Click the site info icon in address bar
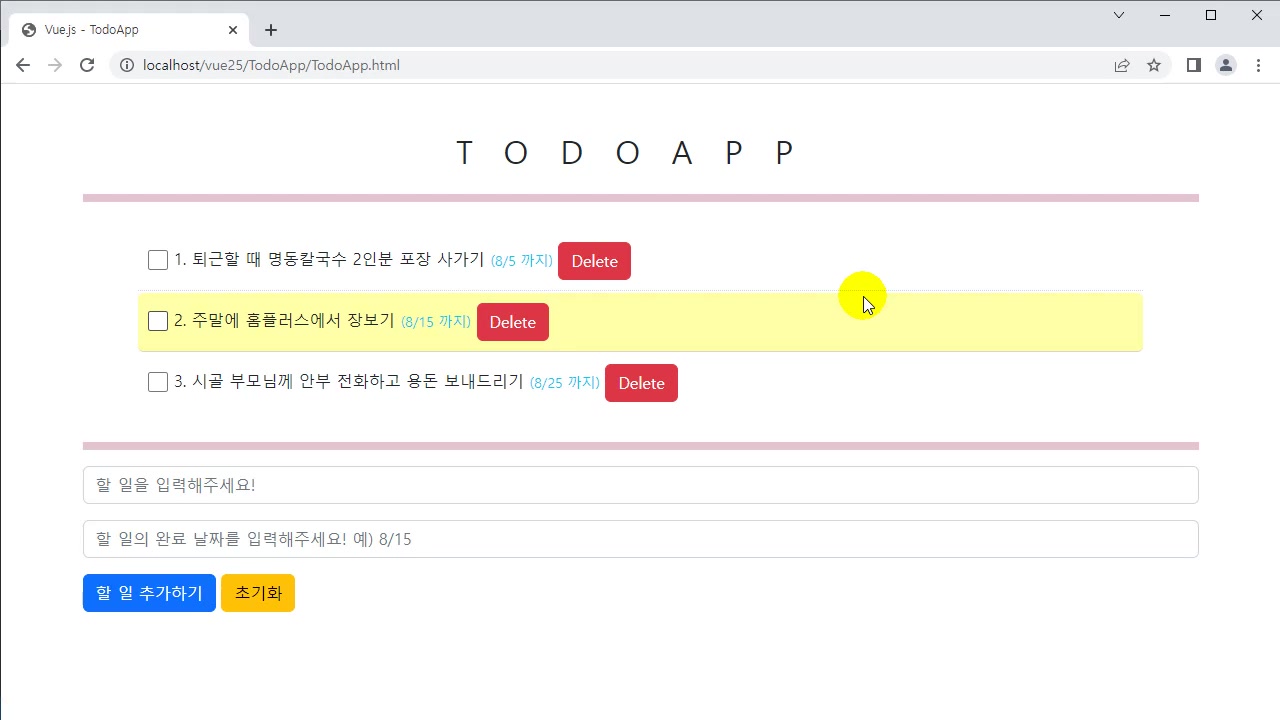Image resolution: width=1280 pixels, height=720 pixels. tap(126, 65)
